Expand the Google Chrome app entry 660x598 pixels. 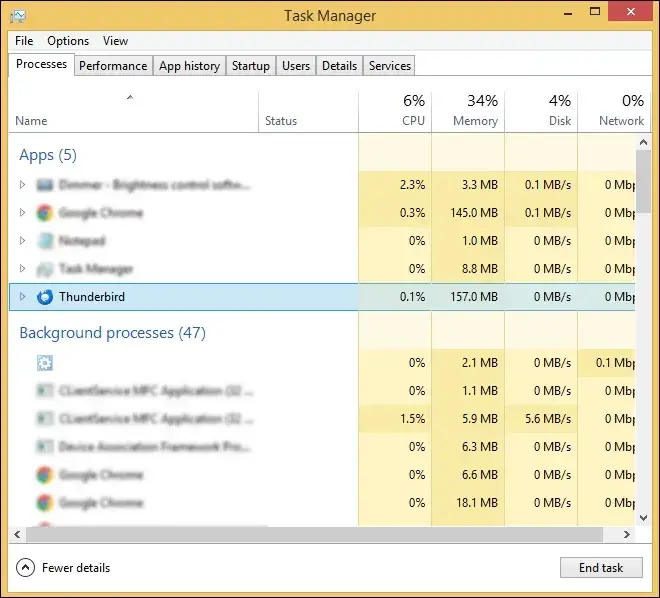pyautogui.click(x=23, y=213)
